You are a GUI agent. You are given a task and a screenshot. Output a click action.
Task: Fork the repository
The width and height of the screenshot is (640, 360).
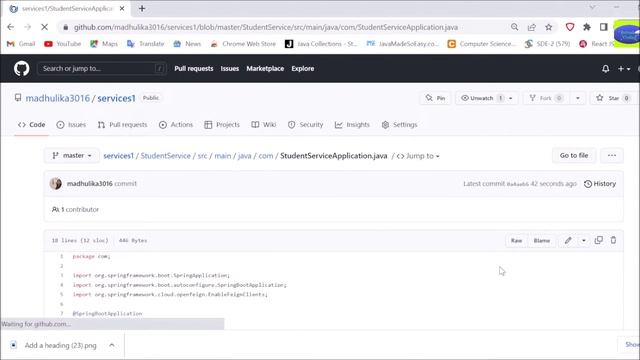click(546, 98)
